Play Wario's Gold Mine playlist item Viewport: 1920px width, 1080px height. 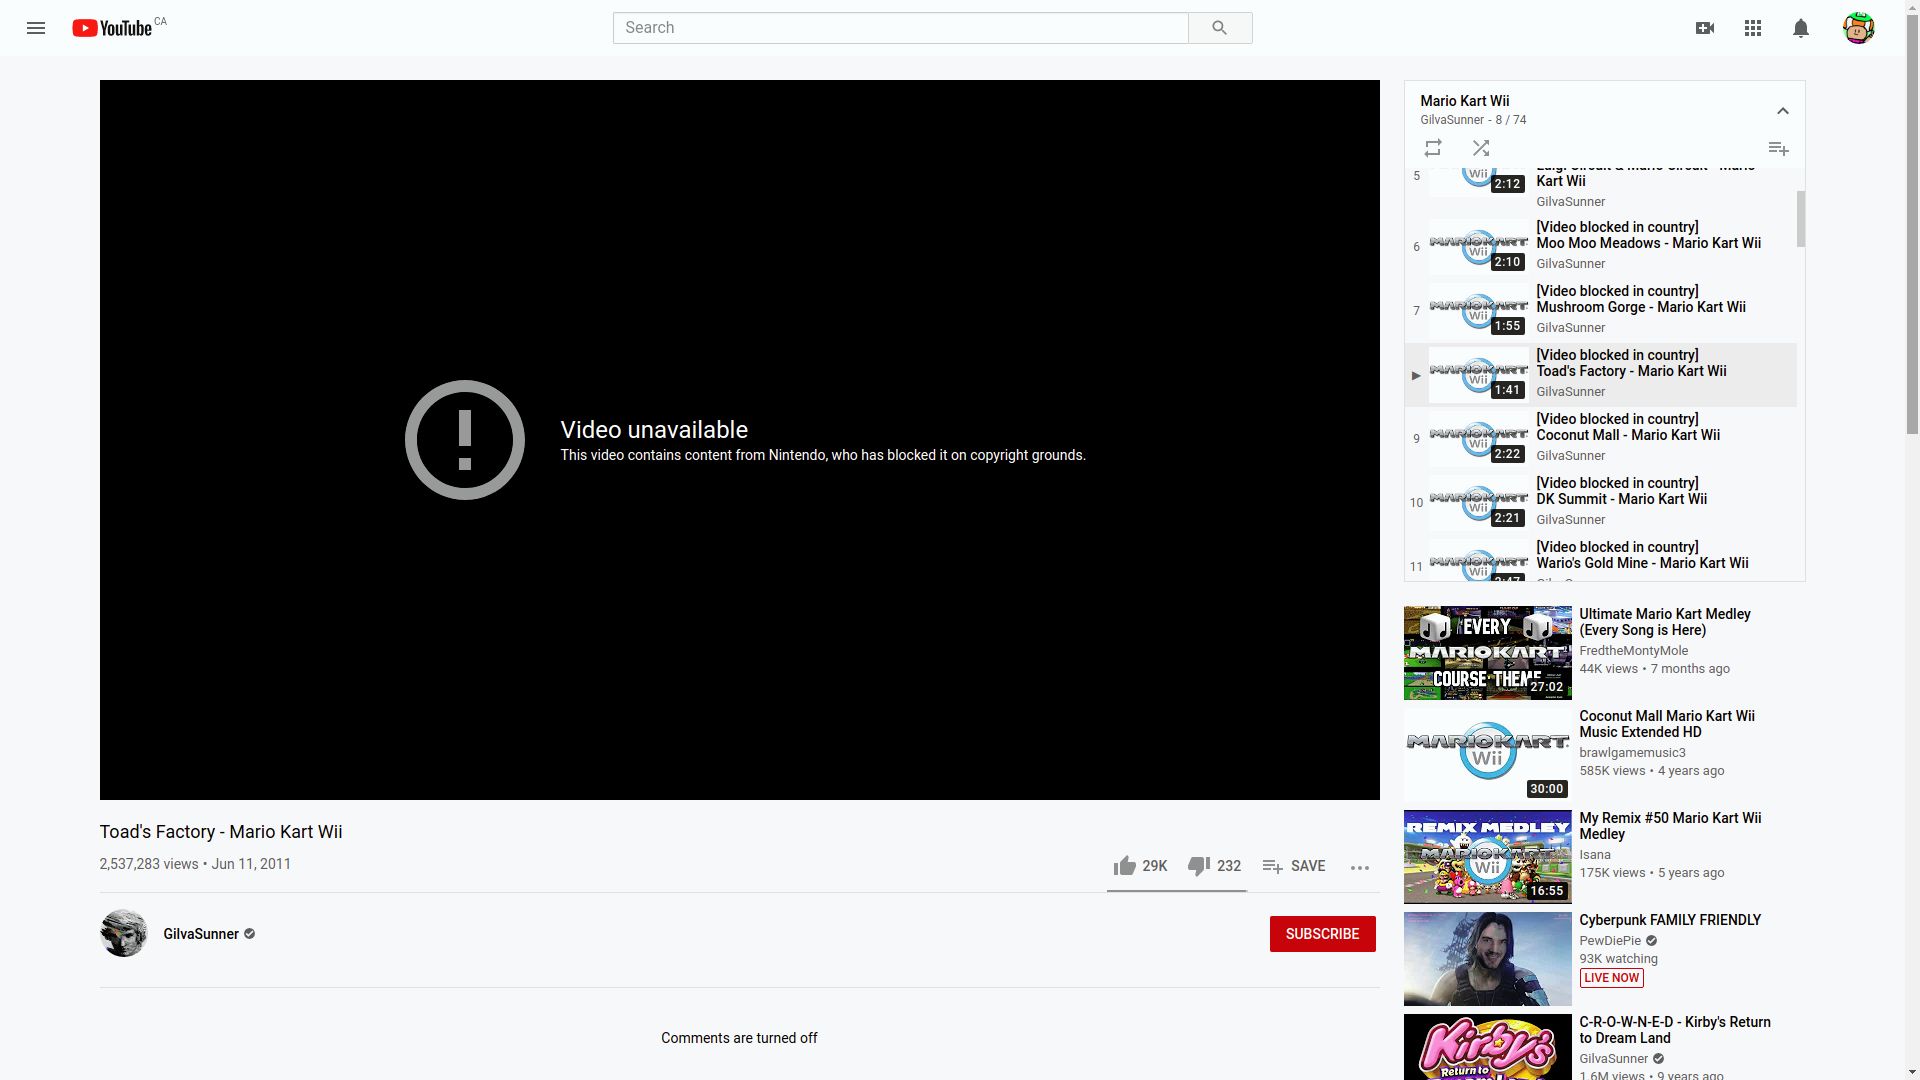(1600, 560)
